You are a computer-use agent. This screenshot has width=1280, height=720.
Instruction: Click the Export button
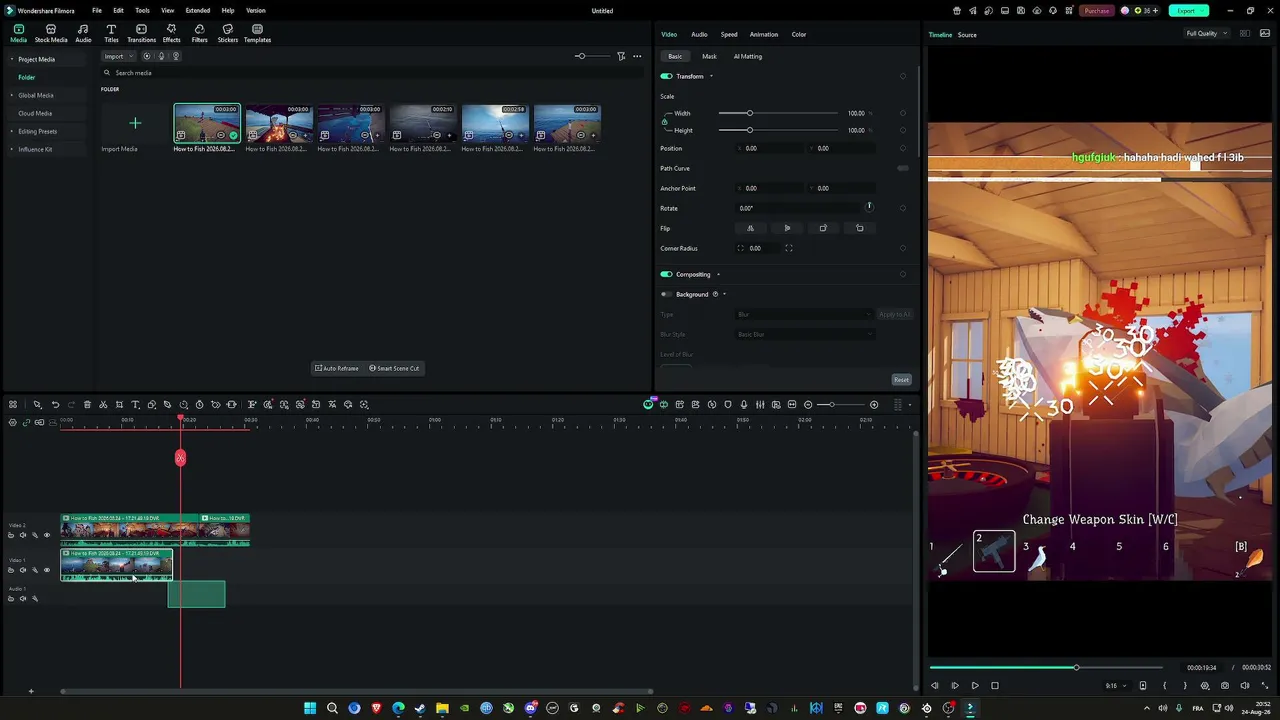1188,11
